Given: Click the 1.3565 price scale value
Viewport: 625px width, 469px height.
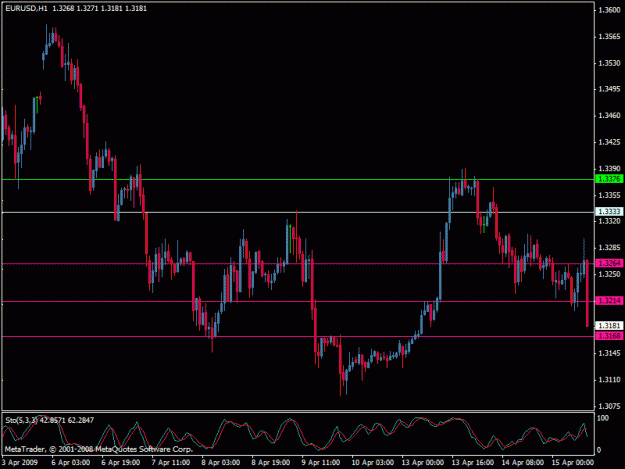Looking at the screenshot, I should pyautogui.click(x=609, y=37).
